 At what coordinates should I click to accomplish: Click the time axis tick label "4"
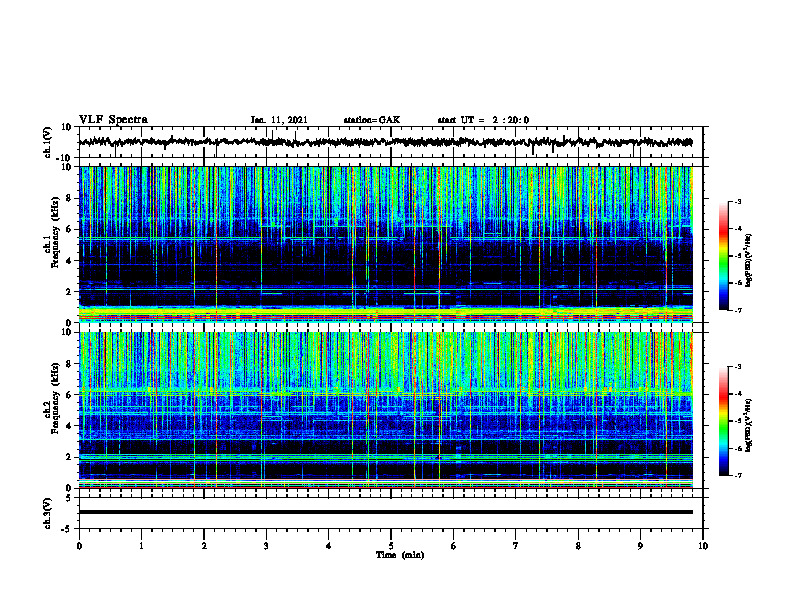click(x=329, y=546)
